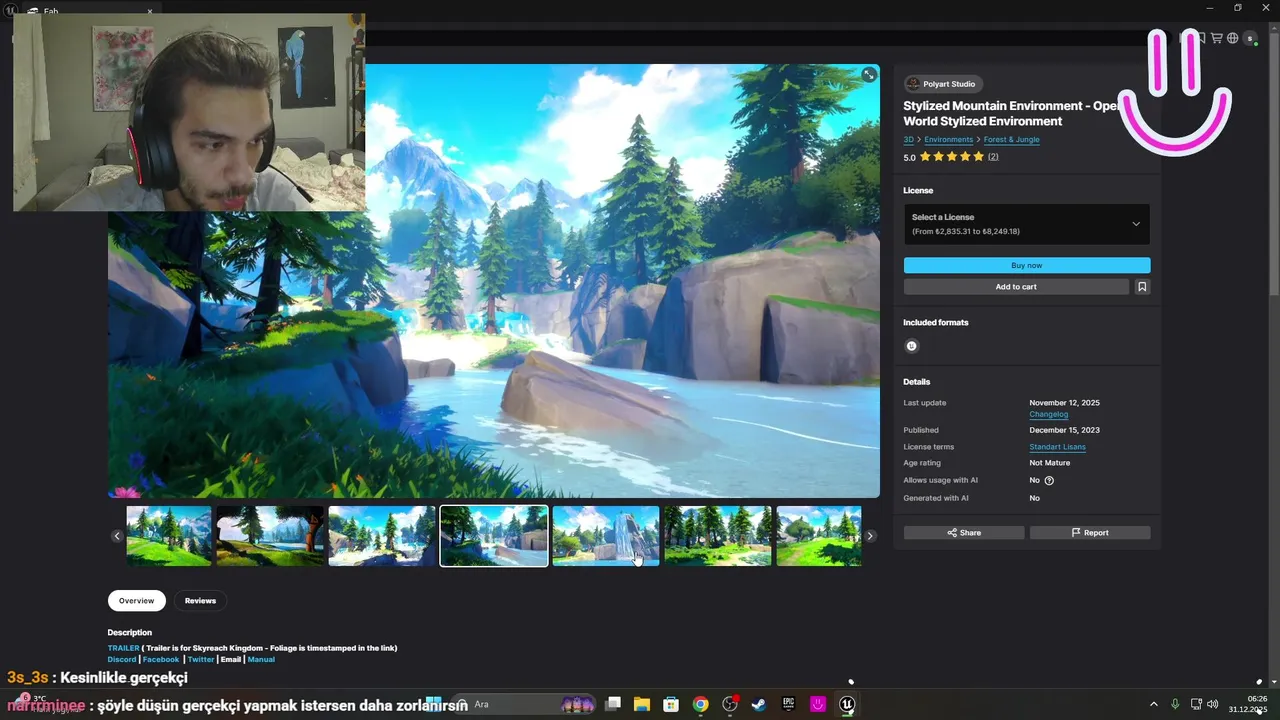This screenshot has height=720, width=1280.
Task: Open the language globe icon
Action: tap(1233, 38)
